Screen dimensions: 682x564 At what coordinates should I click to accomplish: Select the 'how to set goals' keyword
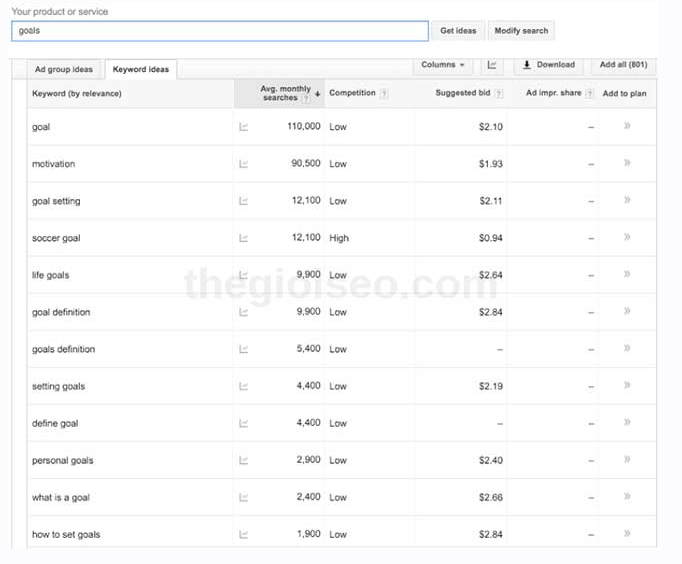point(66,534)
